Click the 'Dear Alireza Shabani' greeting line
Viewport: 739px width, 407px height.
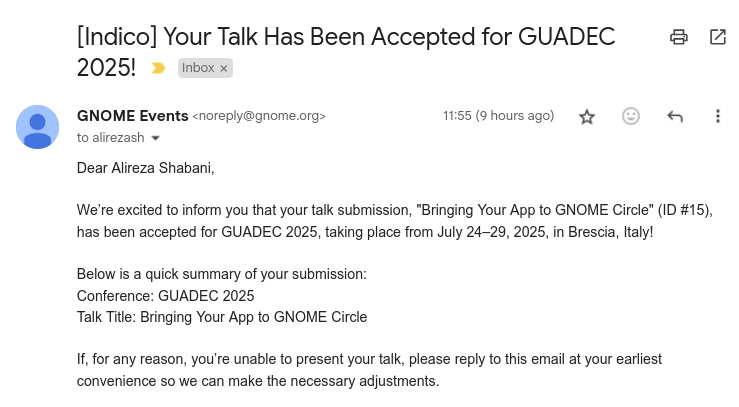pyautogui.click(x=146, y=168)
